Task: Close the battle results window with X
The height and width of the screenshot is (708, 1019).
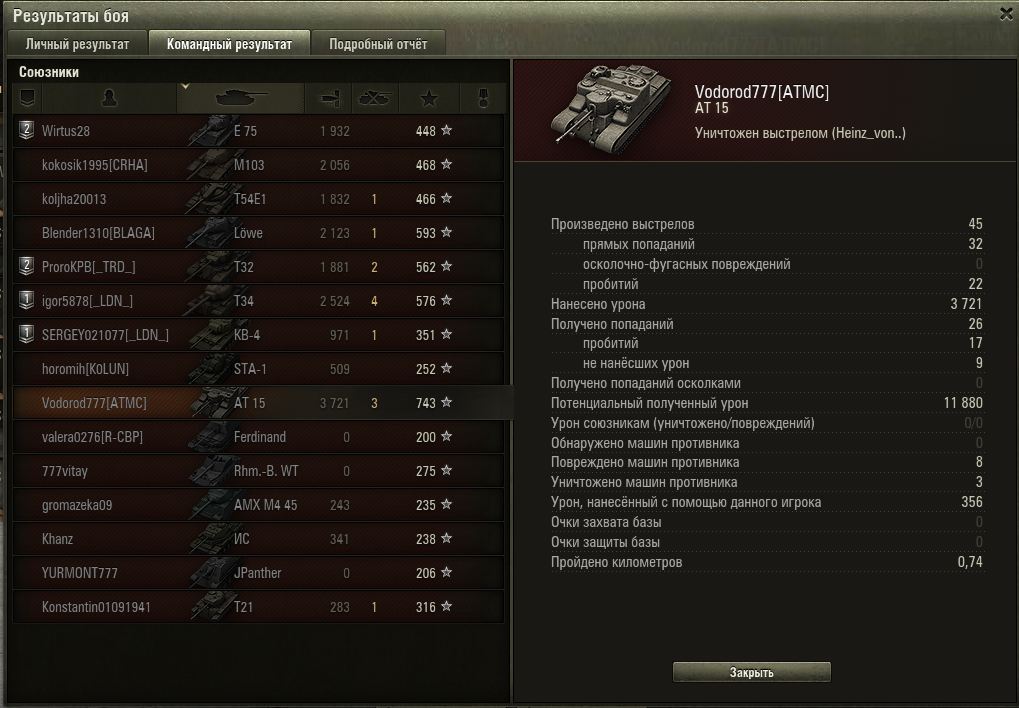Action: point(1006,14)
